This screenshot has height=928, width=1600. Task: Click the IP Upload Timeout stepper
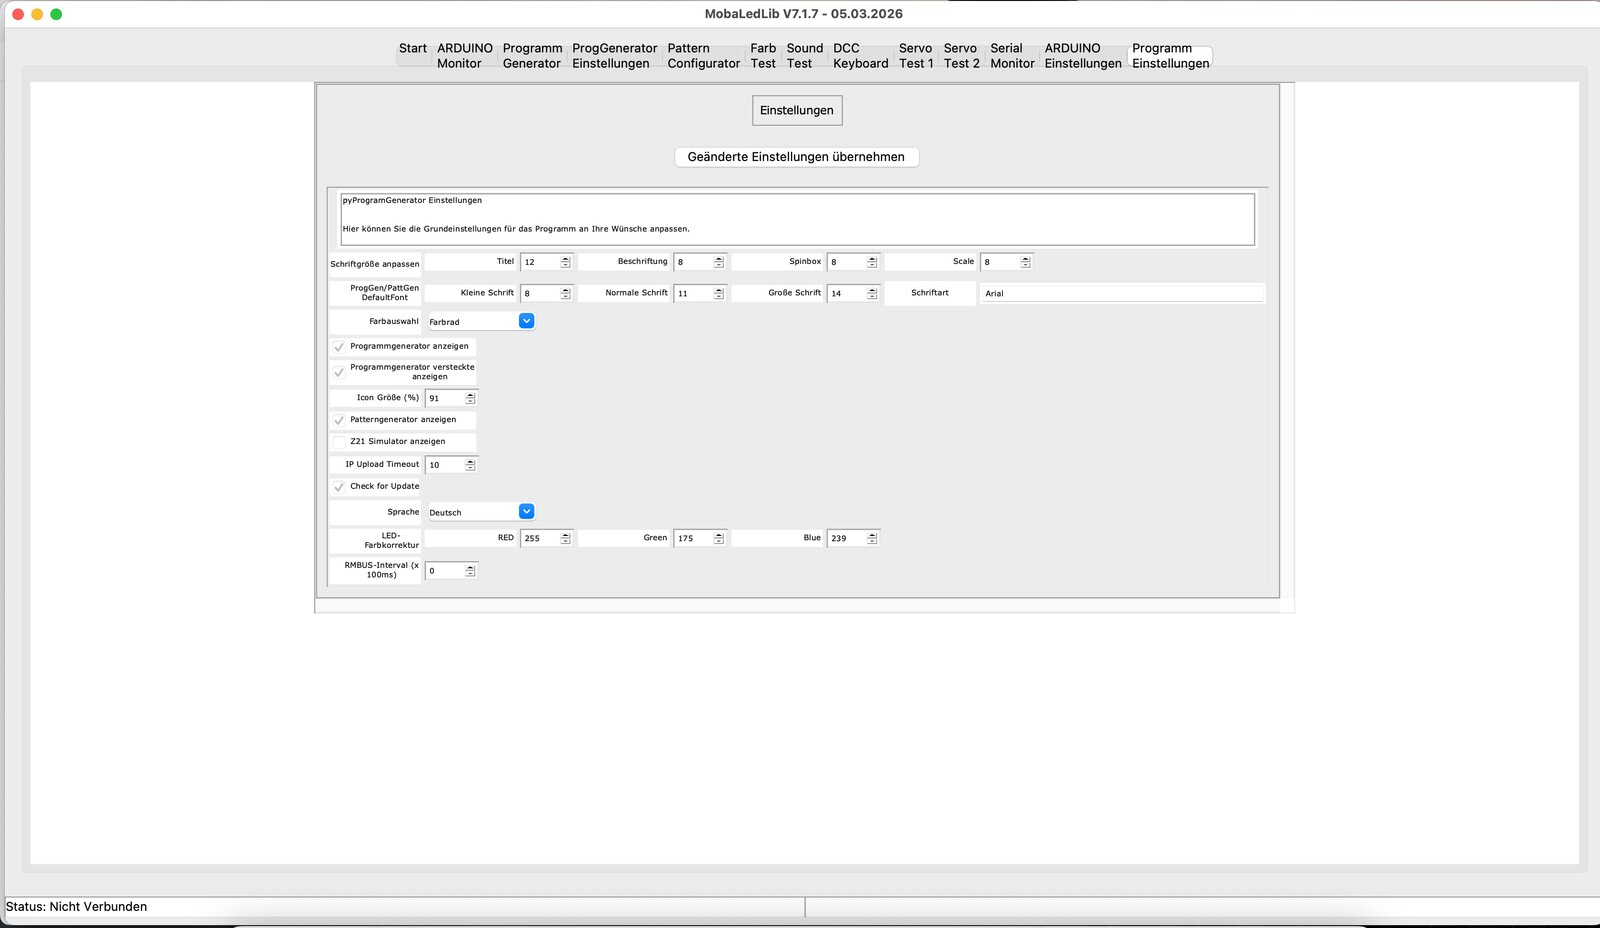[x=470, y=465]
